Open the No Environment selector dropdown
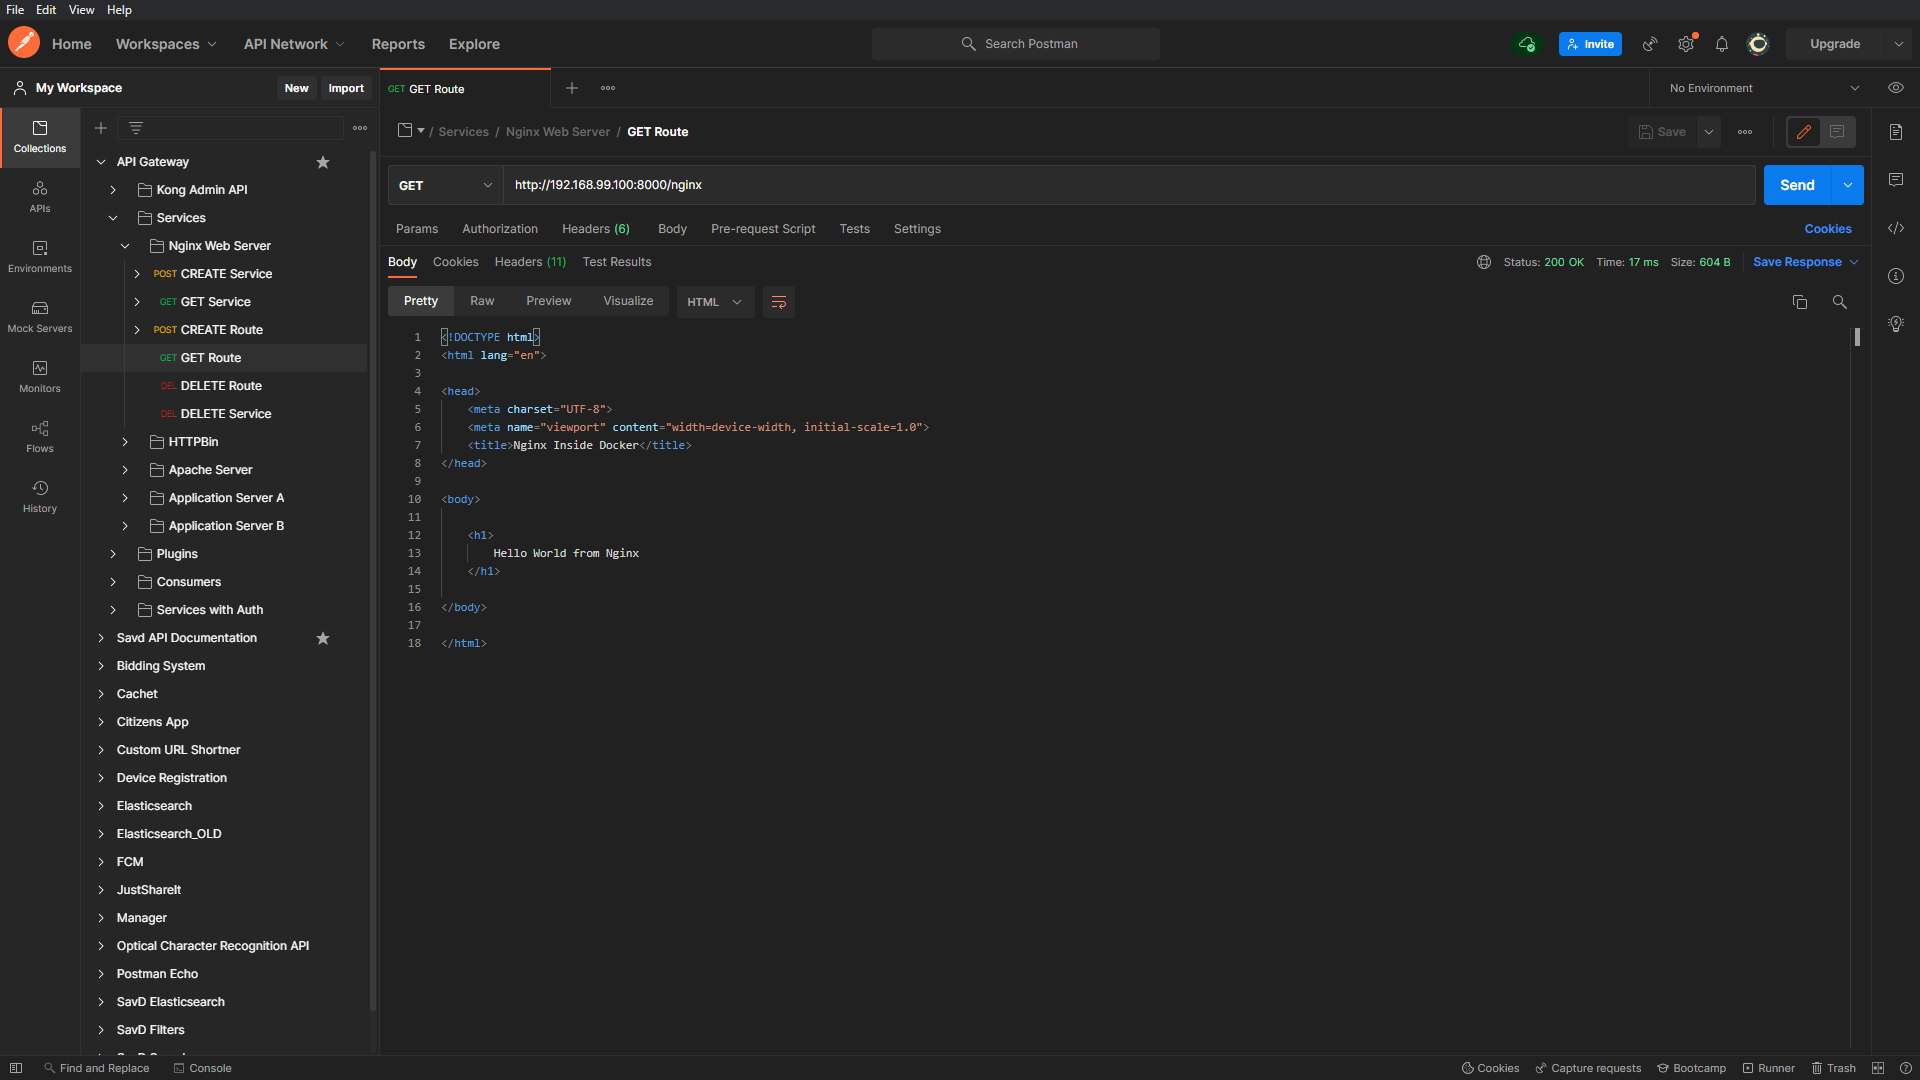 pyautogui.click(x=1763, y=88)
